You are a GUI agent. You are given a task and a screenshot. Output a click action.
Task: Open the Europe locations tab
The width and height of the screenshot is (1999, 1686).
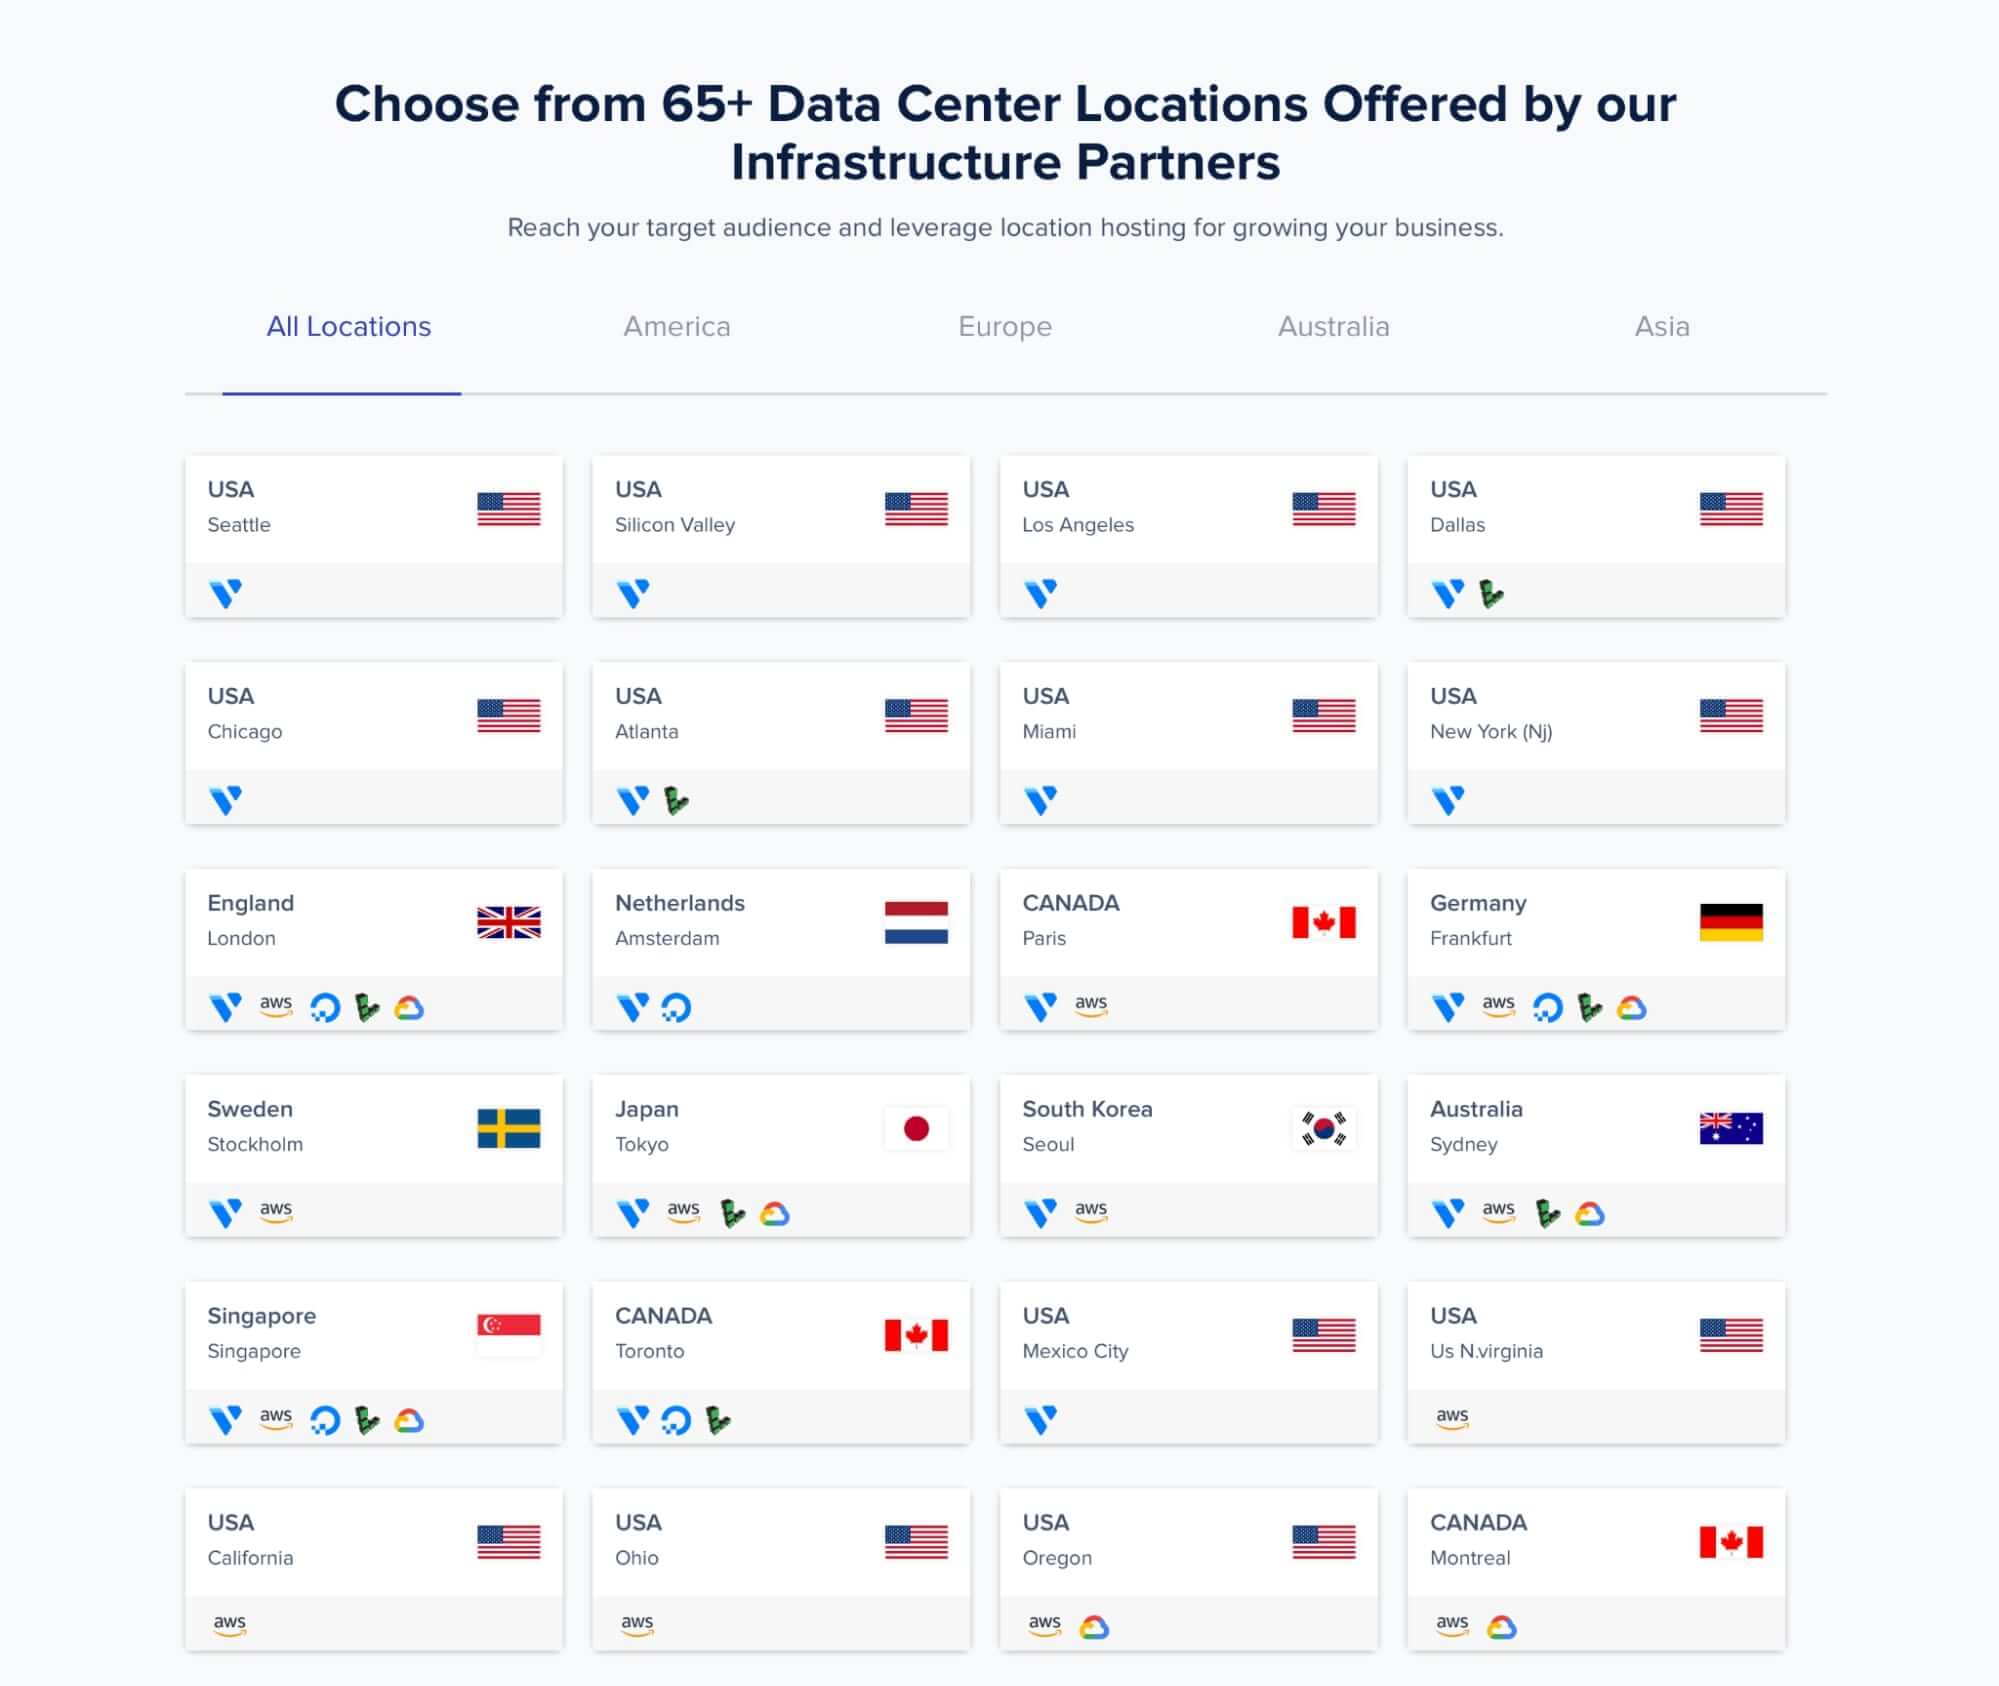pos(1005,327)
